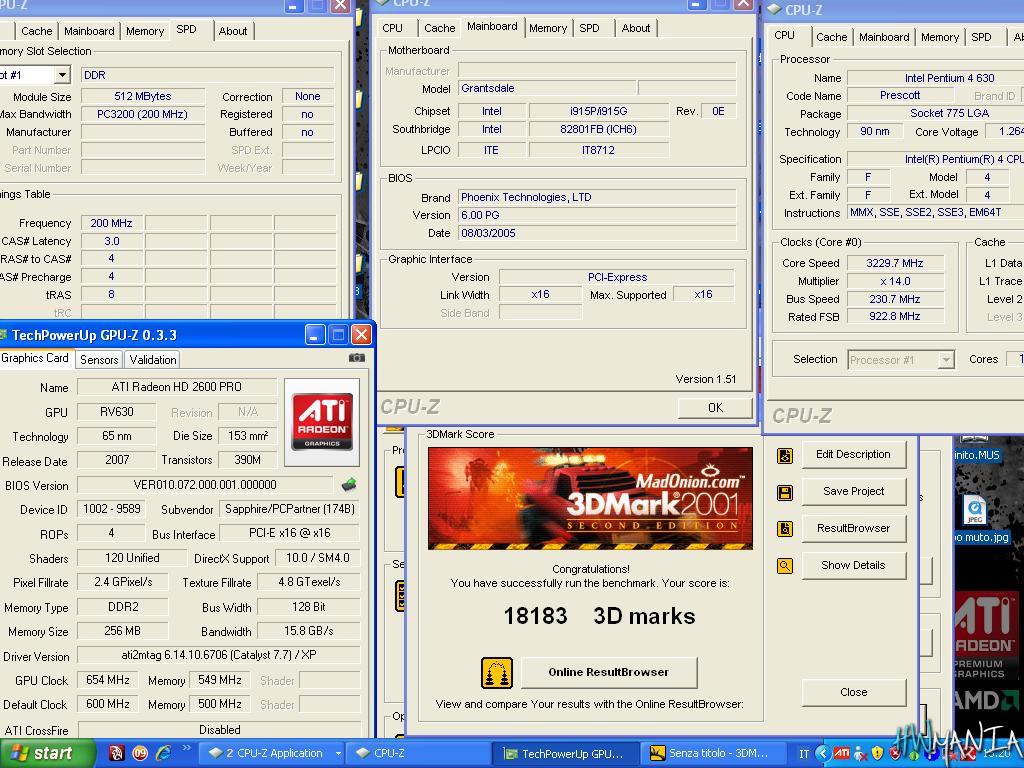Open About tab in middle CPU-Z window

(635, 28)
